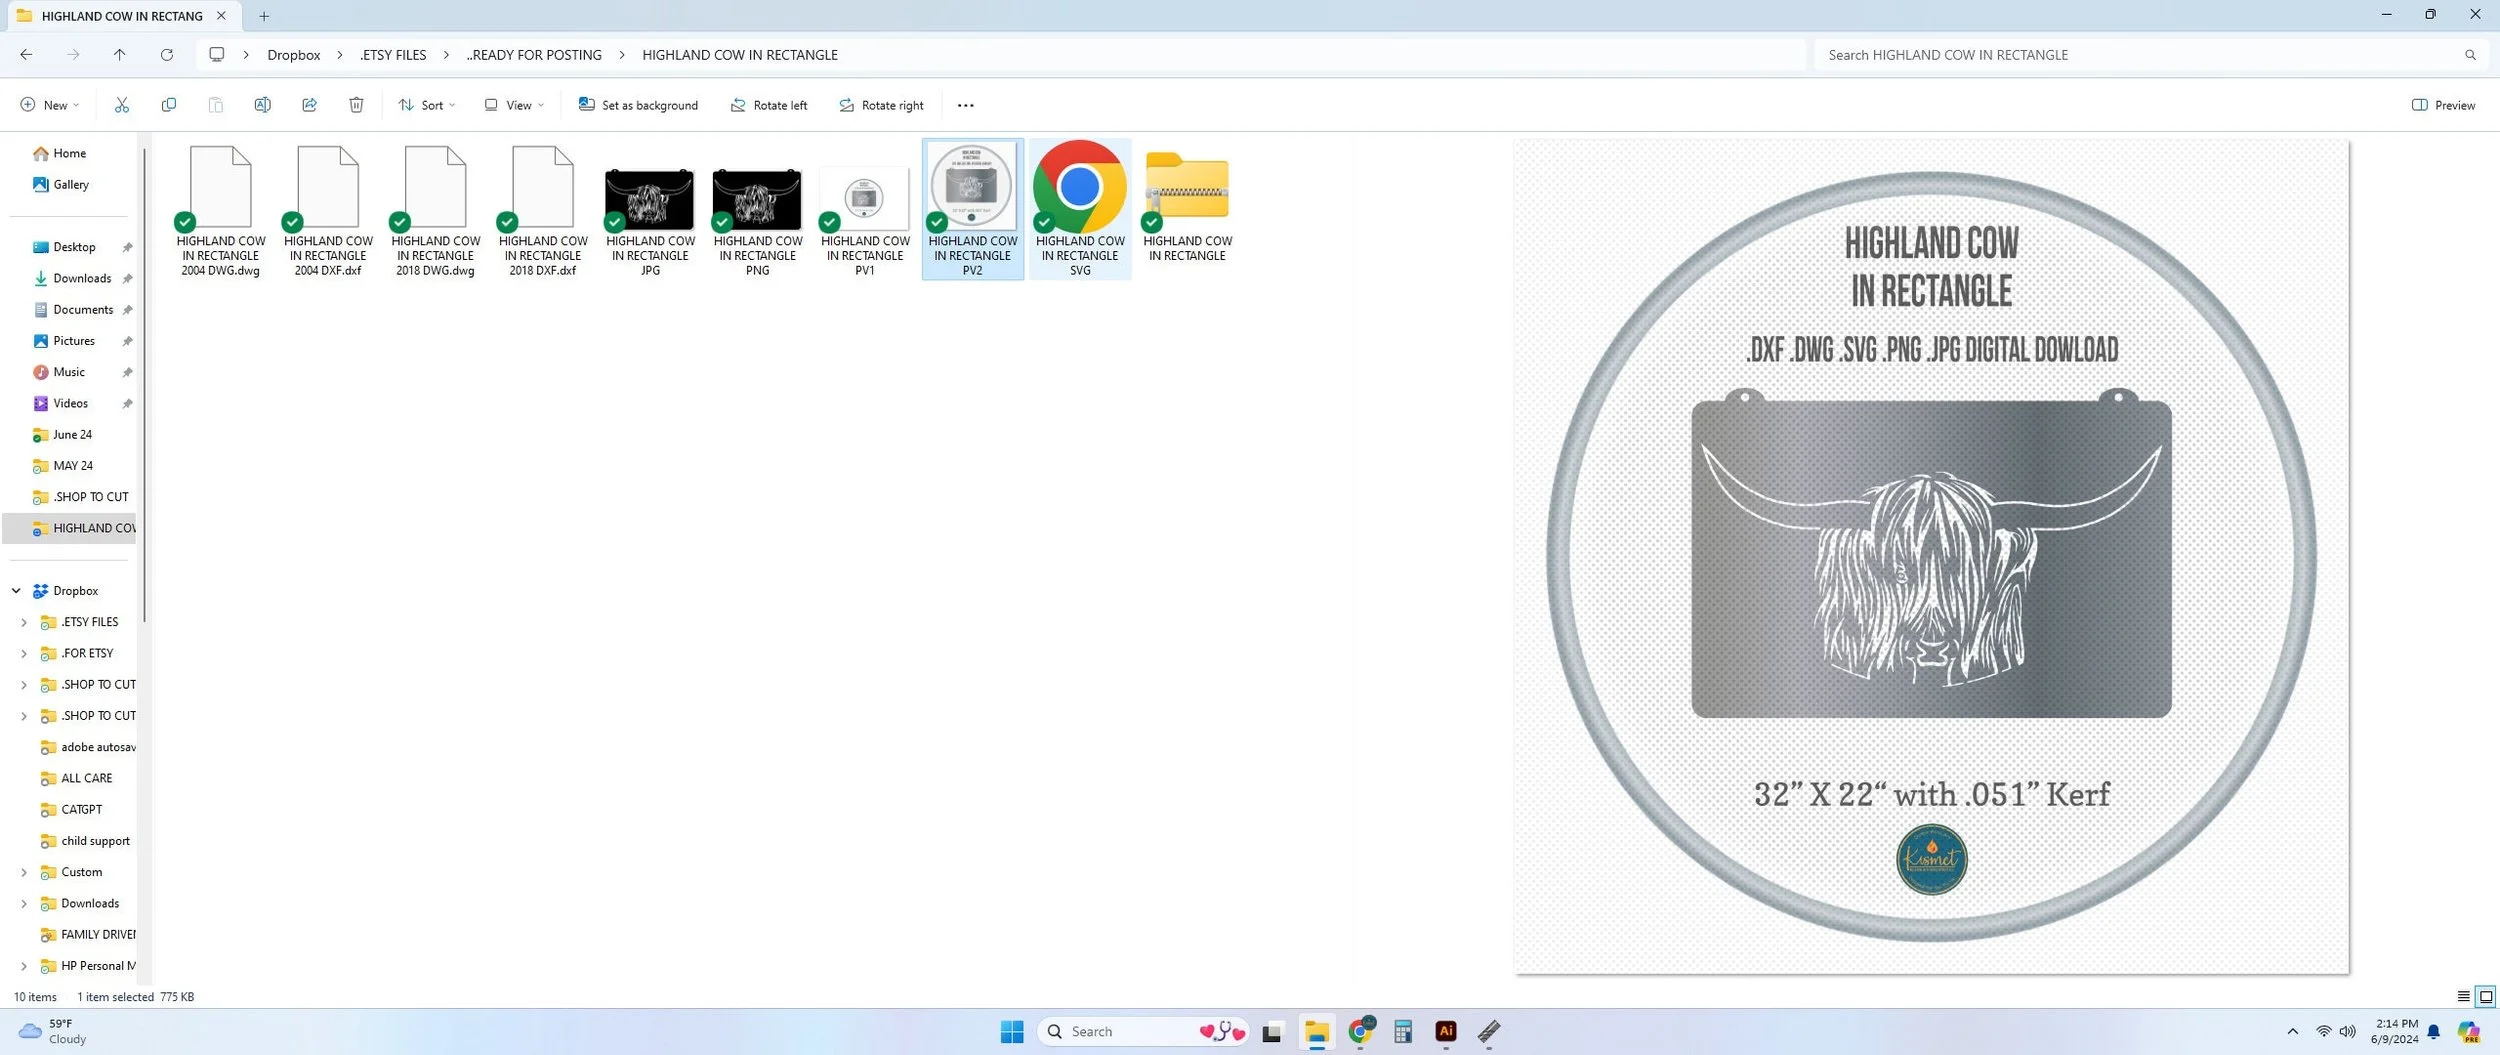Select the 2004 DWG.dwg file
Screen dimensions: 2500x1055
[221, 211]
